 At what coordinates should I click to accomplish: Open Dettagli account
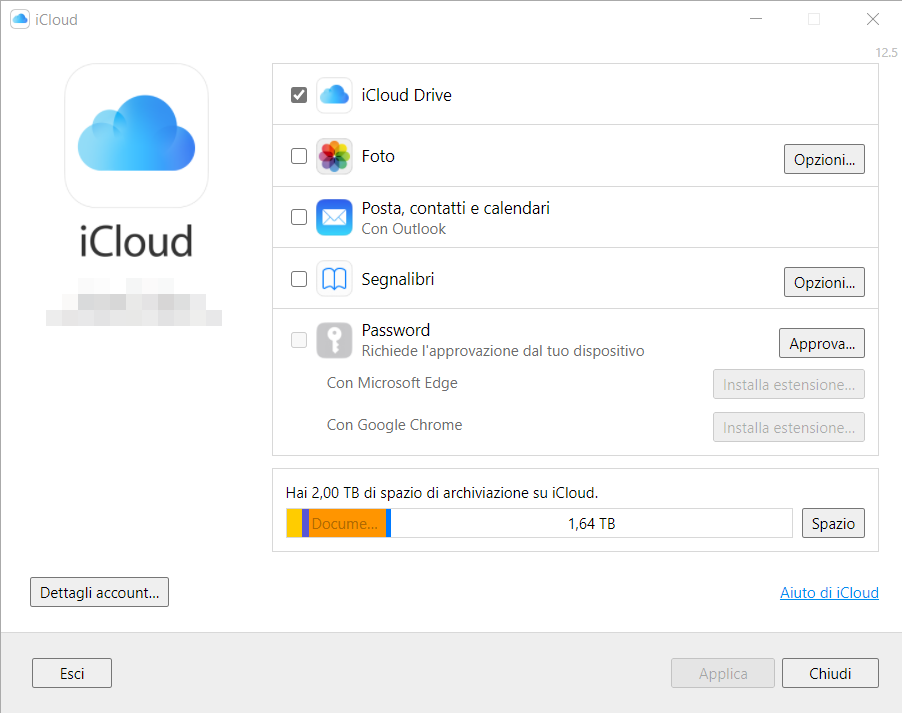coord(99,592)
